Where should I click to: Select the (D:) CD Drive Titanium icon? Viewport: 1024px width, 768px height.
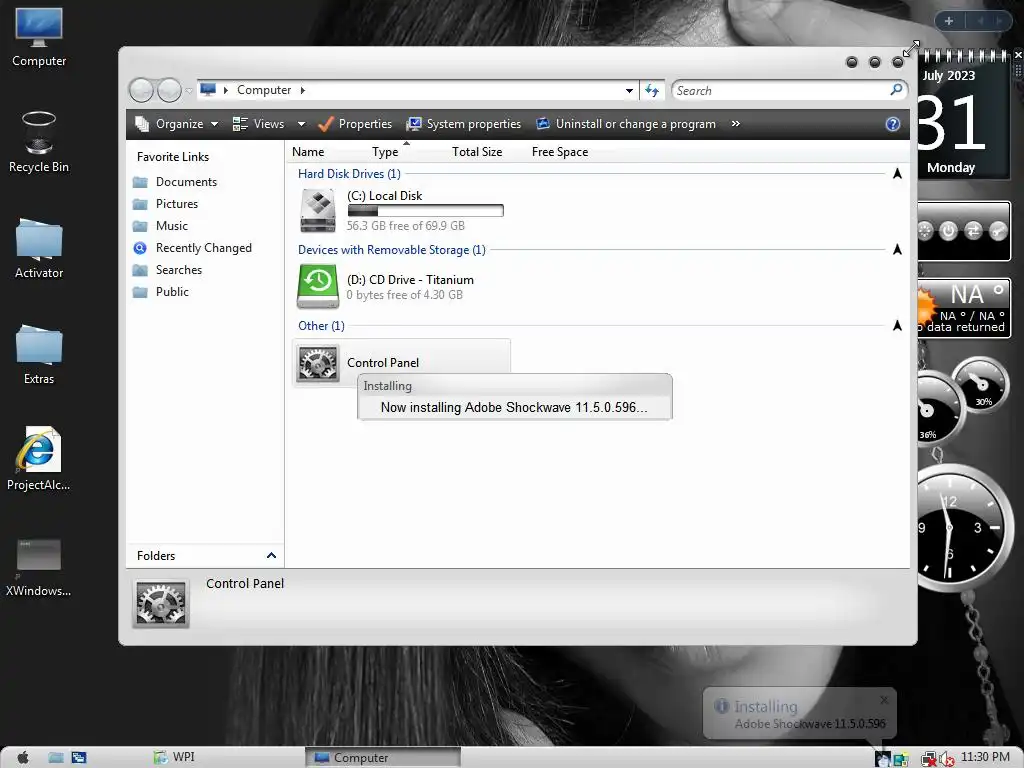tap(318, 286)
